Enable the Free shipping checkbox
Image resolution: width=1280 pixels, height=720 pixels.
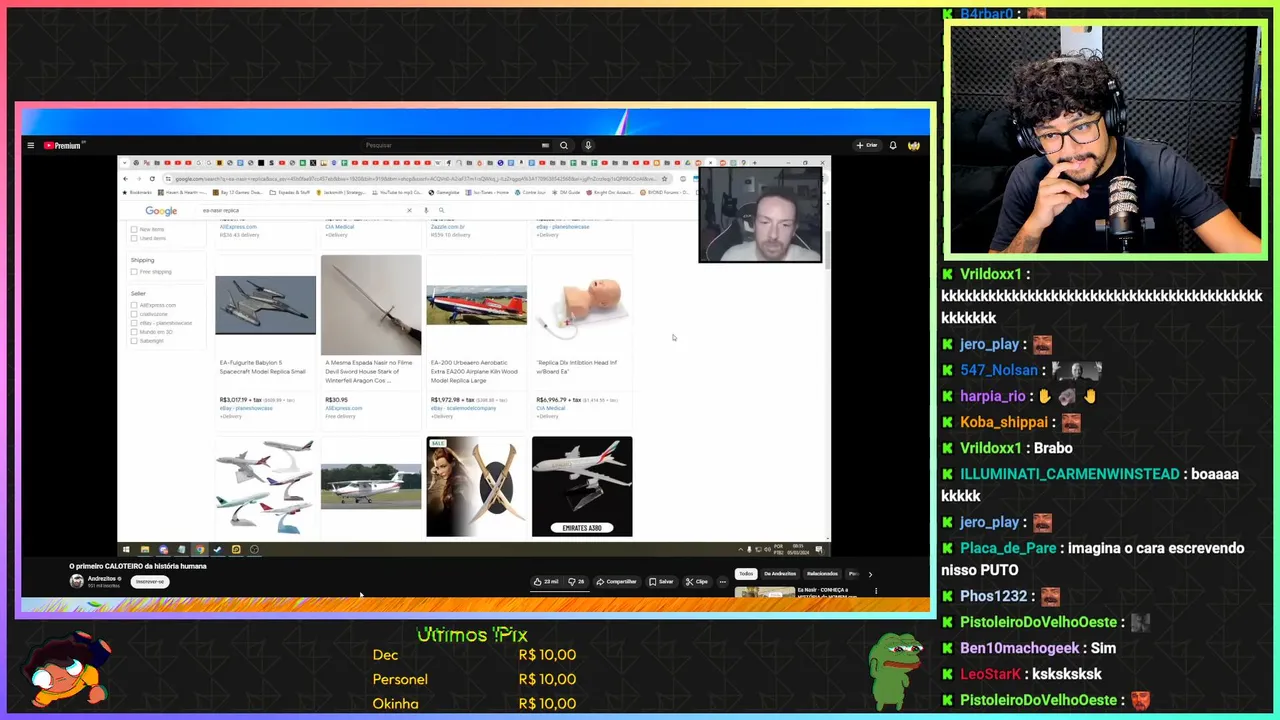click(x=134, y=272)
